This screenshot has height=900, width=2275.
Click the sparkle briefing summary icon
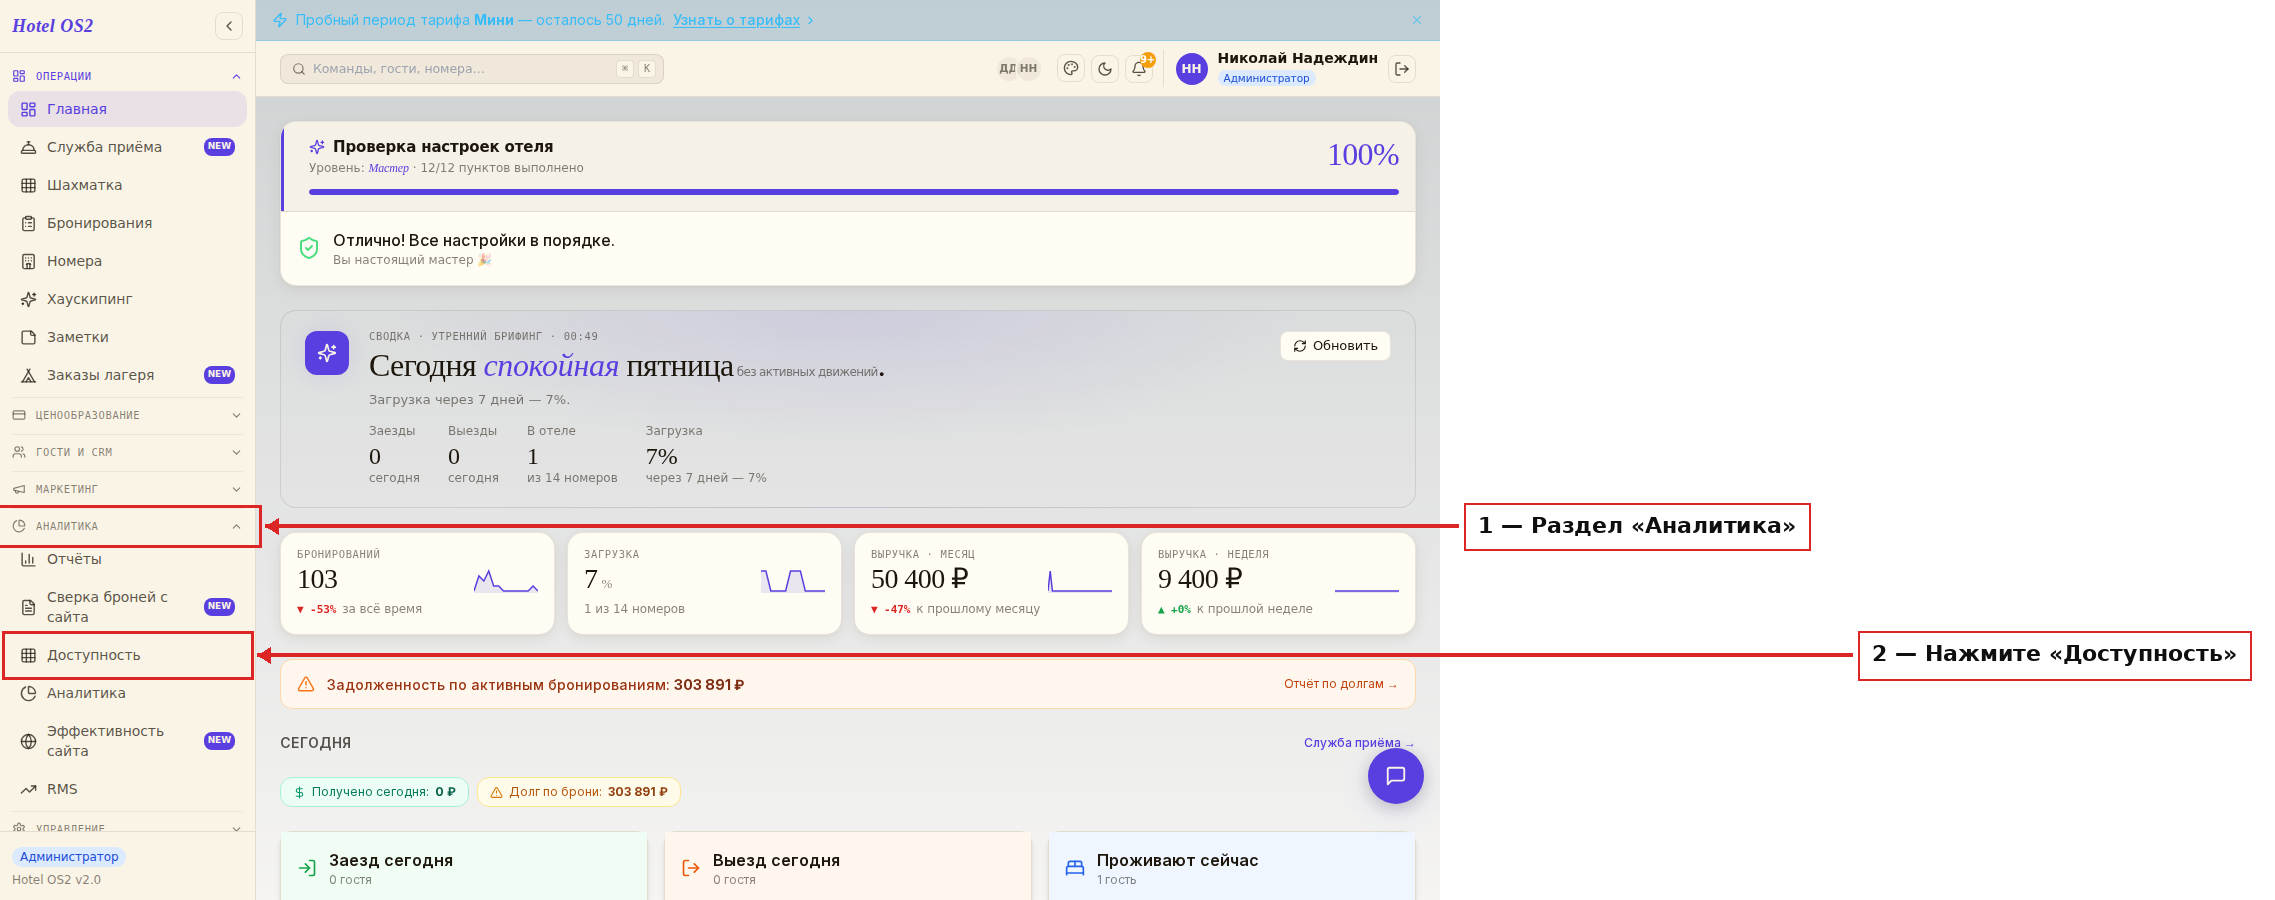click(x=327, y=353)
